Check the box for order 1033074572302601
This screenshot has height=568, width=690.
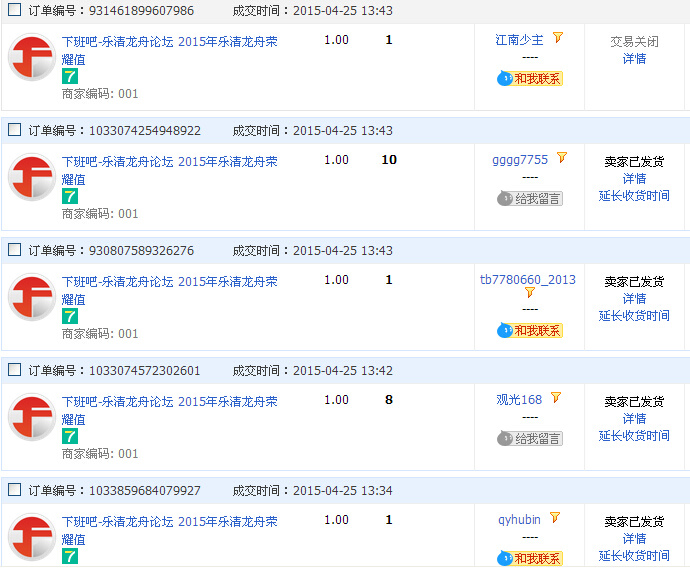pyautogui.click(x=15, y=370)
